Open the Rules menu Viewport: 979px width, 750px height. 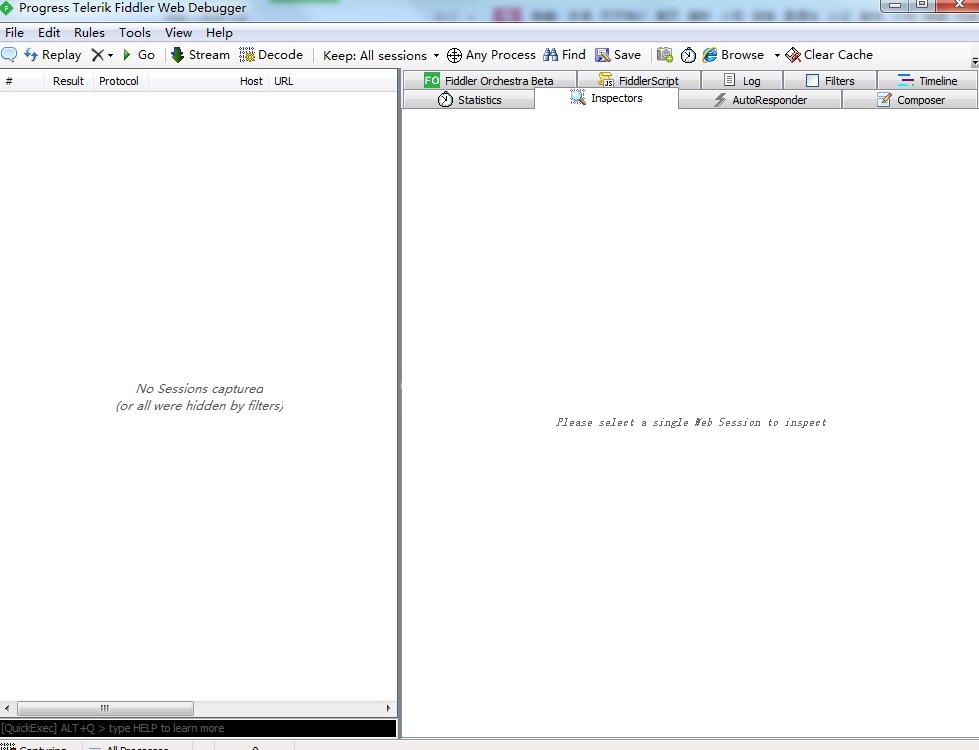89,33
